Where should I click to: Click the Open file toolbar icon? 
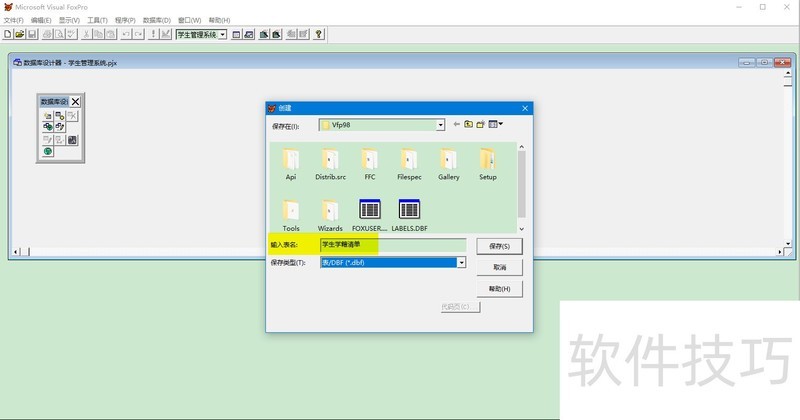[x=19, y=34]
